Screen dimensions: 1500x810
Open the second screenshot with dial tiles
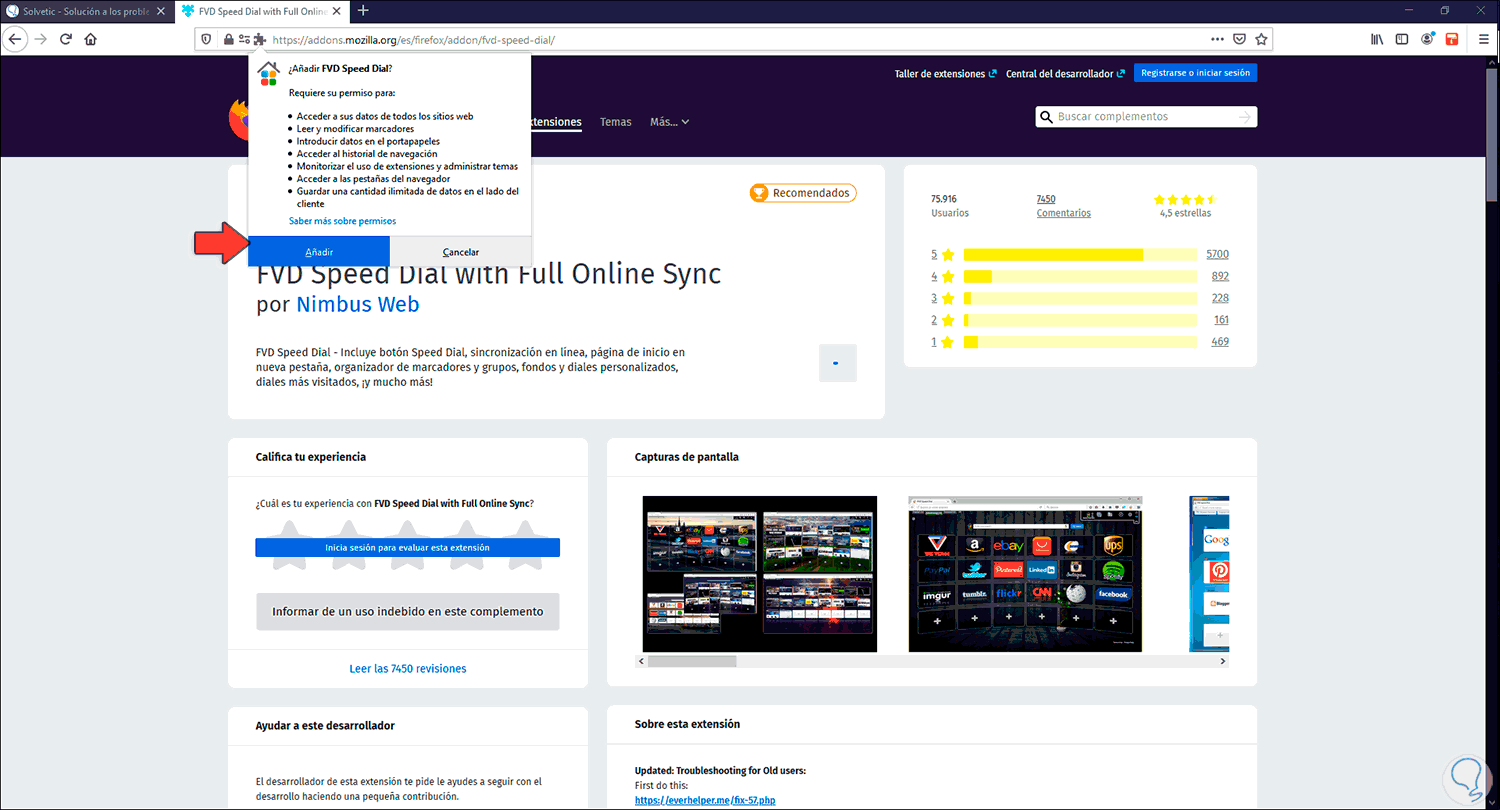[x=1025, y=574]
